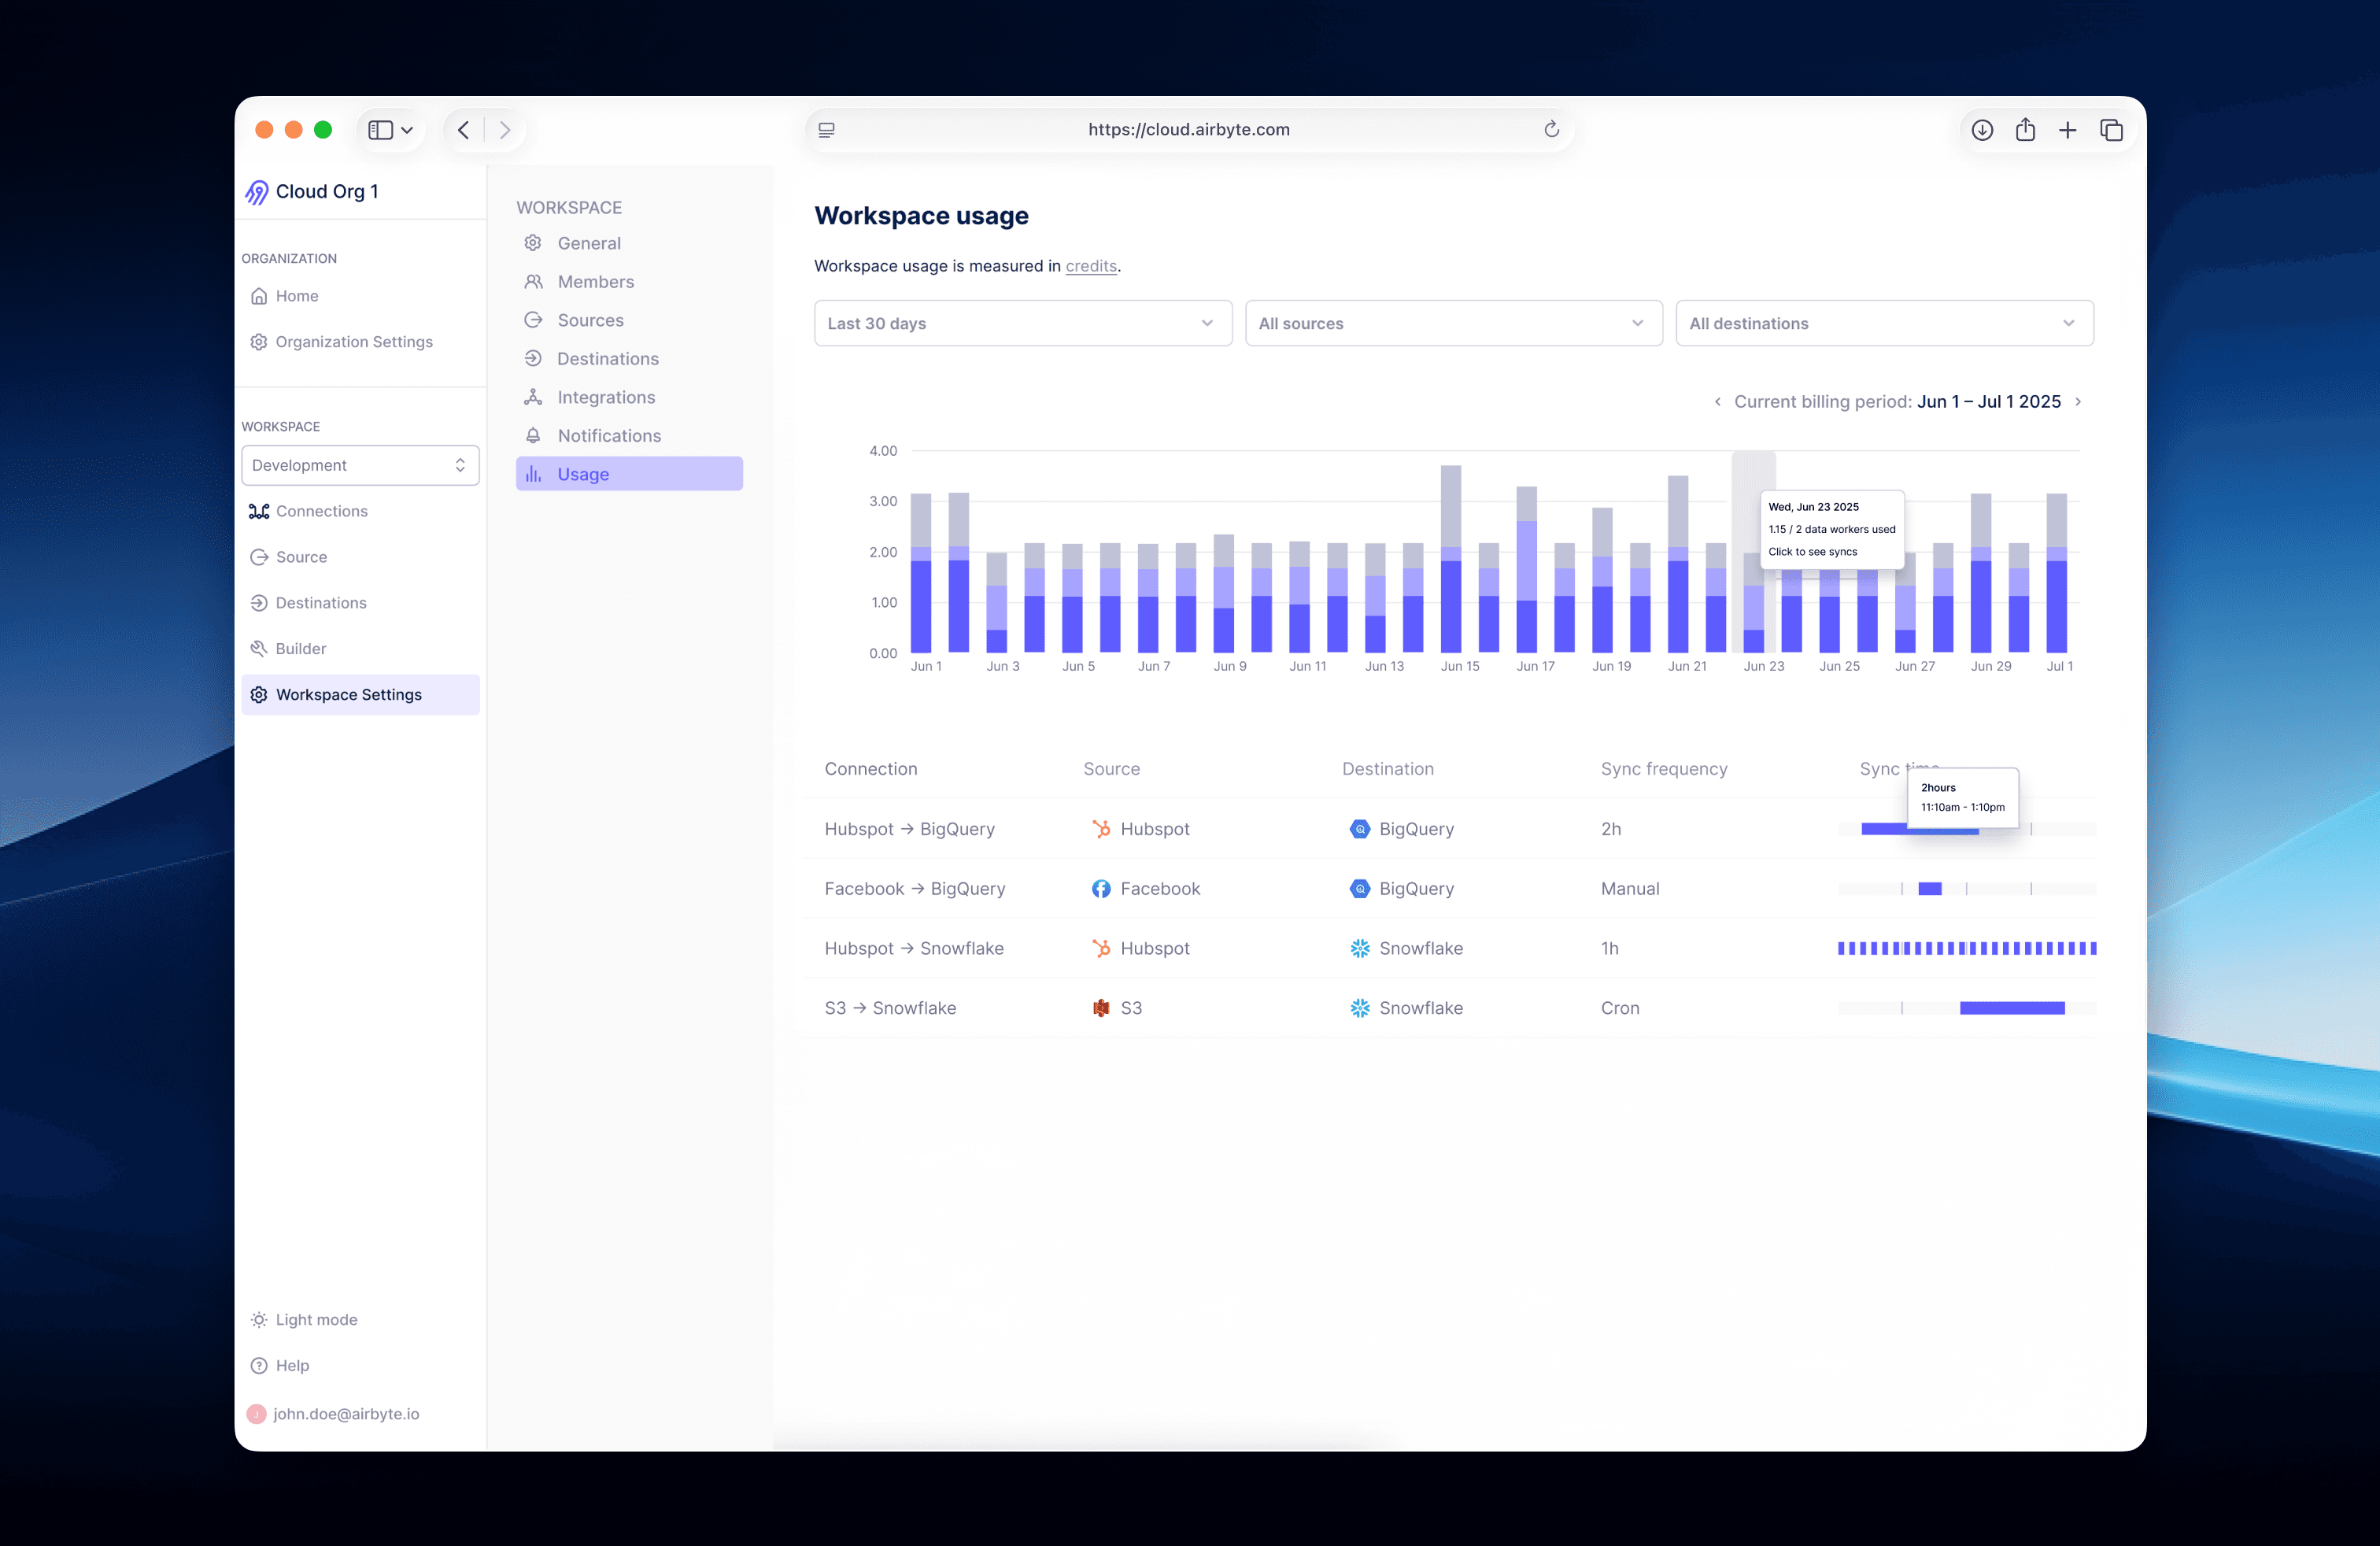Follow the credits link
2380x1546 pixels.
pos(1090,266)
